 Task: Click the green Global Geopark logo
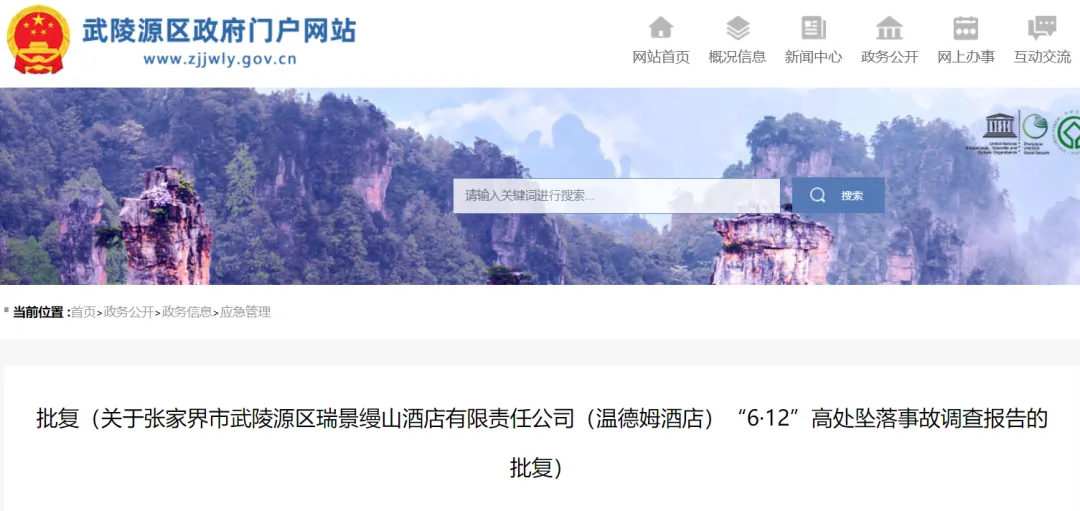[x=1035, y=133]
